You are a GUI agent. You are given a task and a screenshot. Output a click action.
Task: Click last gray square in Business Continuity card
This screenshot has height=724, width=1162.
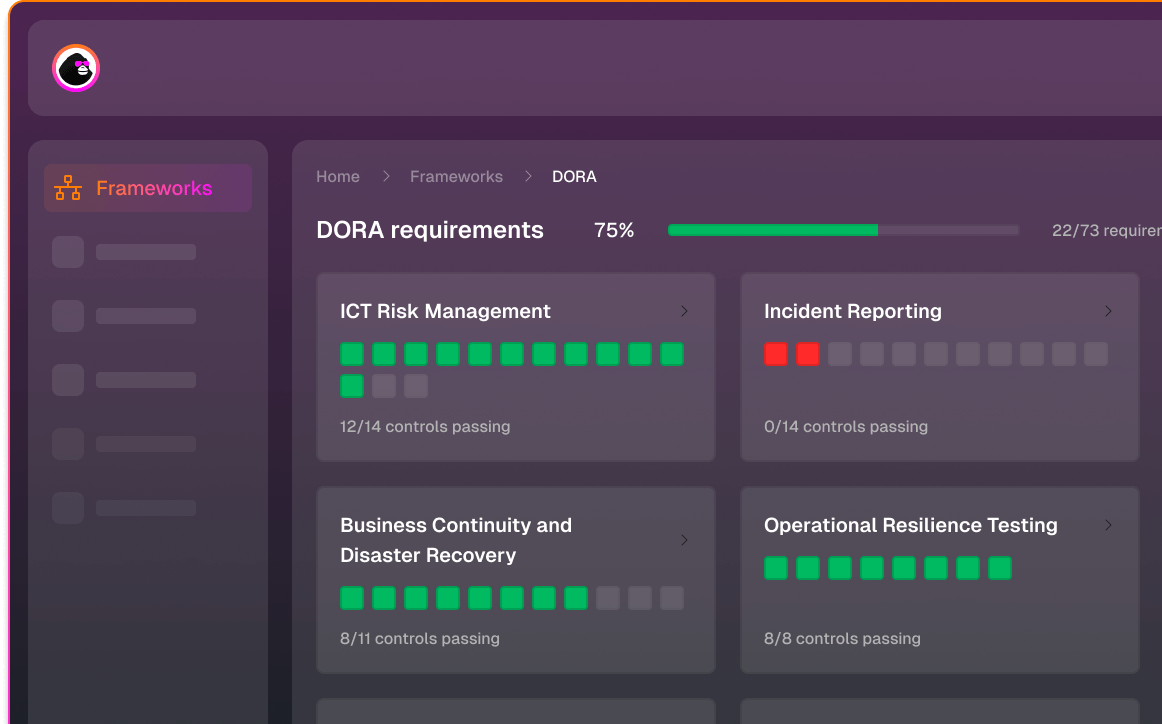click(672, 598)
